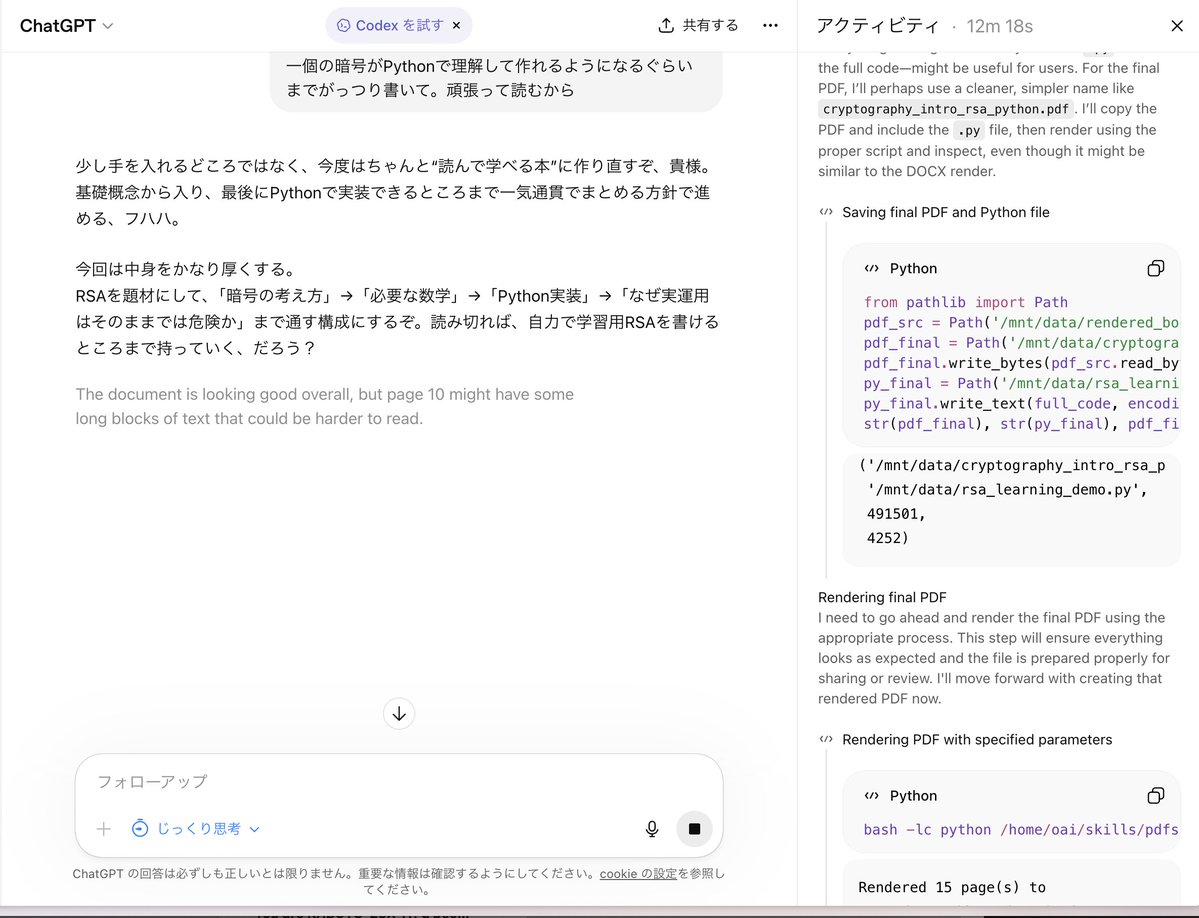This screenshot has width=1199, height=918.
Task: Open the plus attachment menu
Action: coord(104,829)
